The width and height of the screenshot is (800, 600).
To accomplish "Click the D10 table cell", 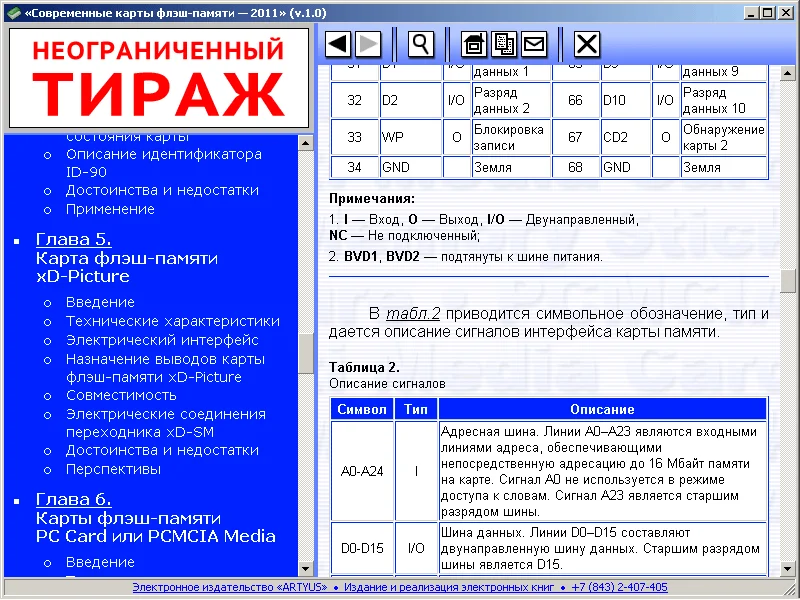I will [x=626, y=100].
